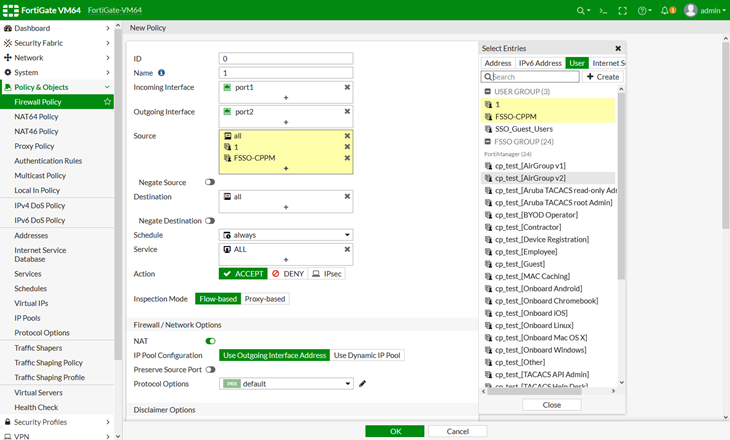Screen dimensions: 730x440
Task: Click the Dashboard gauge icon in sidebar
Action: click(x=7, y=28)
